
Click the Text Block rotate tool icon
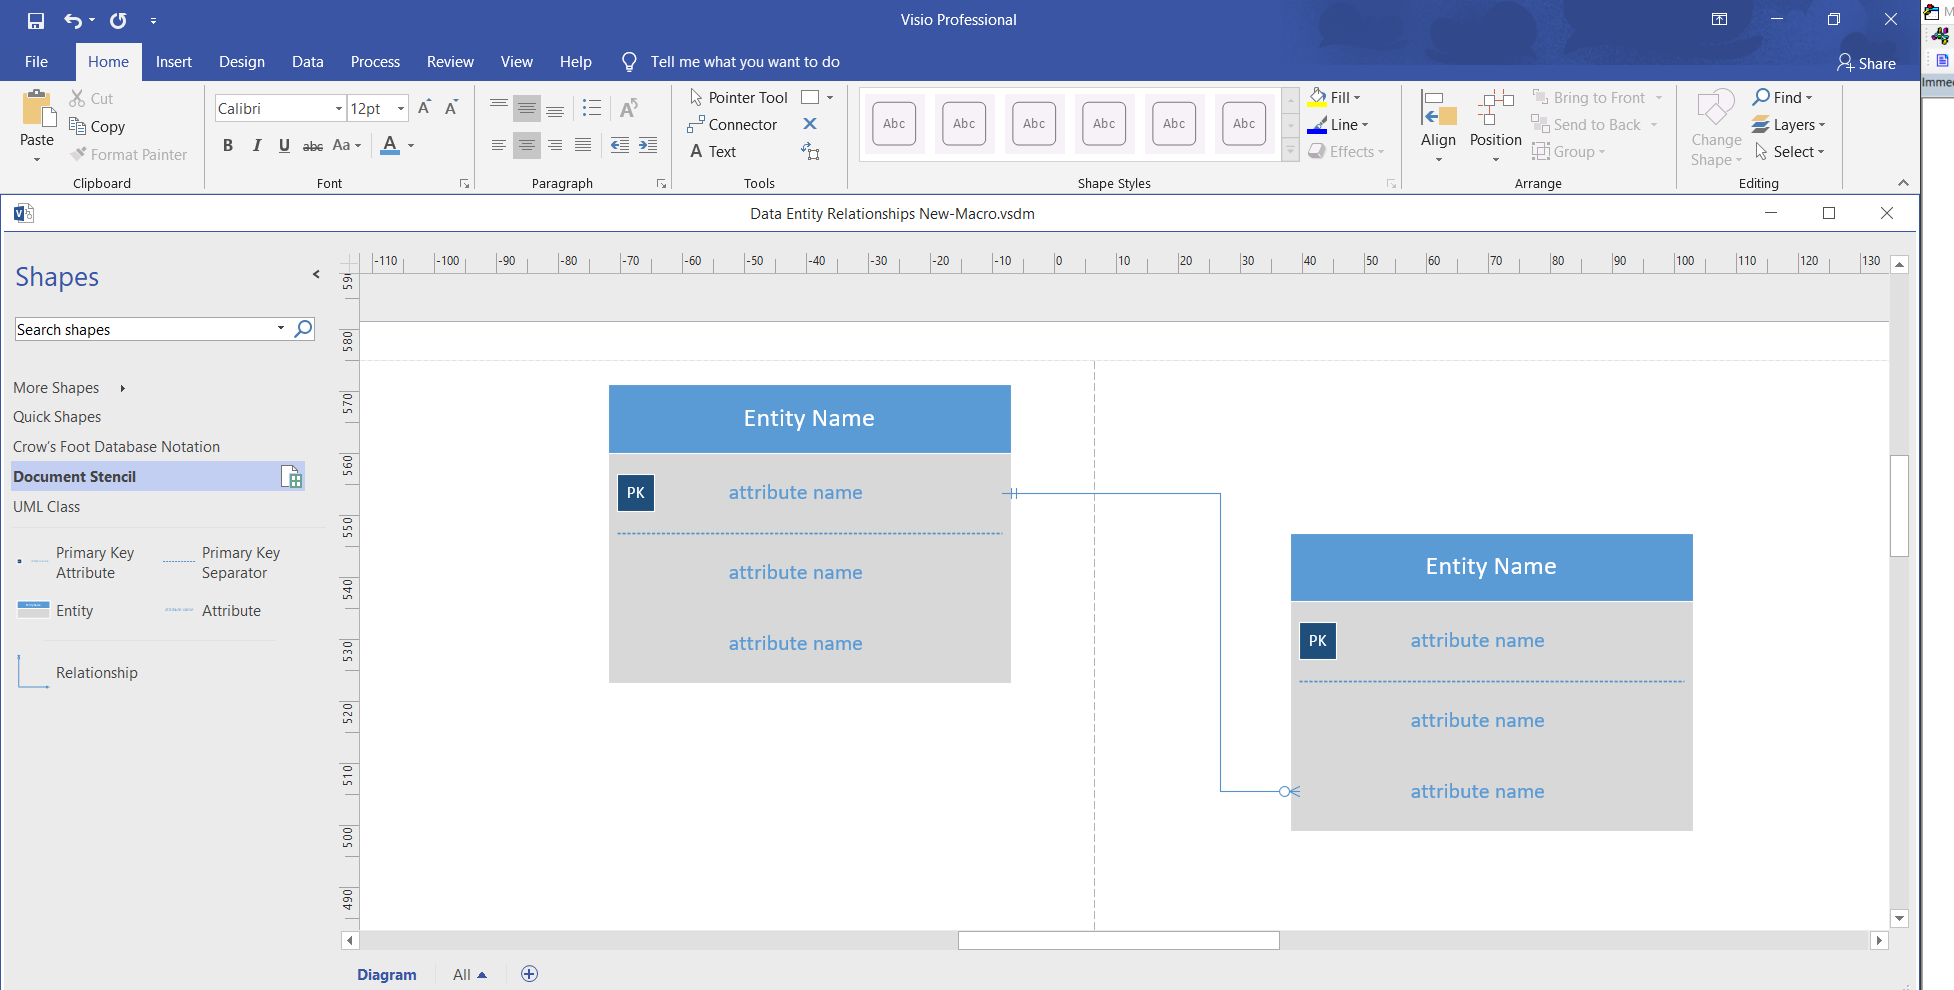click(810, 152)
